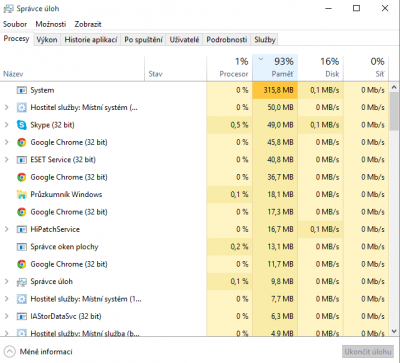The width and height of the screenshot is (400, 363).
Task: Select the Chrome icon using 45,8 MB
Action: tap(22, 142)
